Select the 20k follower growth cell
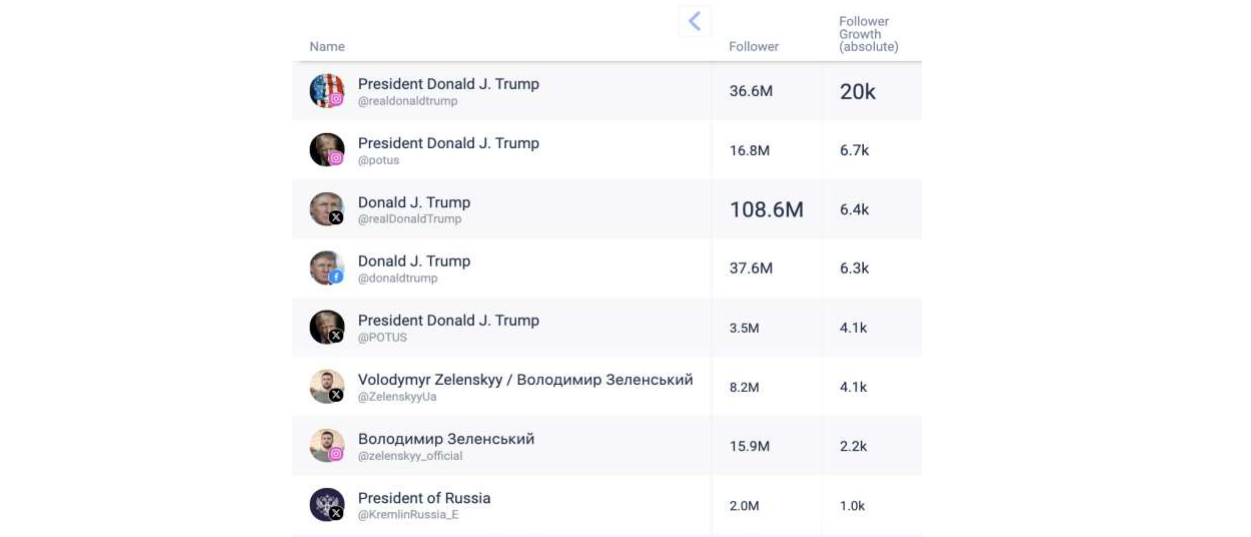This screenshot has width=1251, height=537. (x=857, y=92)
